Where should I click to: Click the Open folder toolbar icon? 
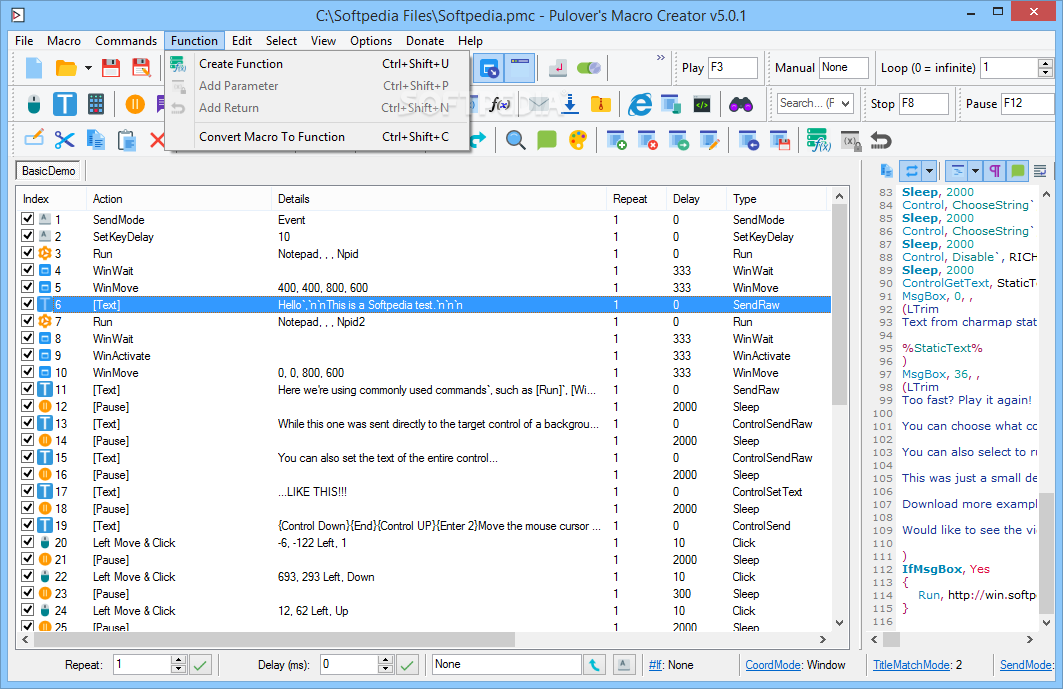pos(66,68)
